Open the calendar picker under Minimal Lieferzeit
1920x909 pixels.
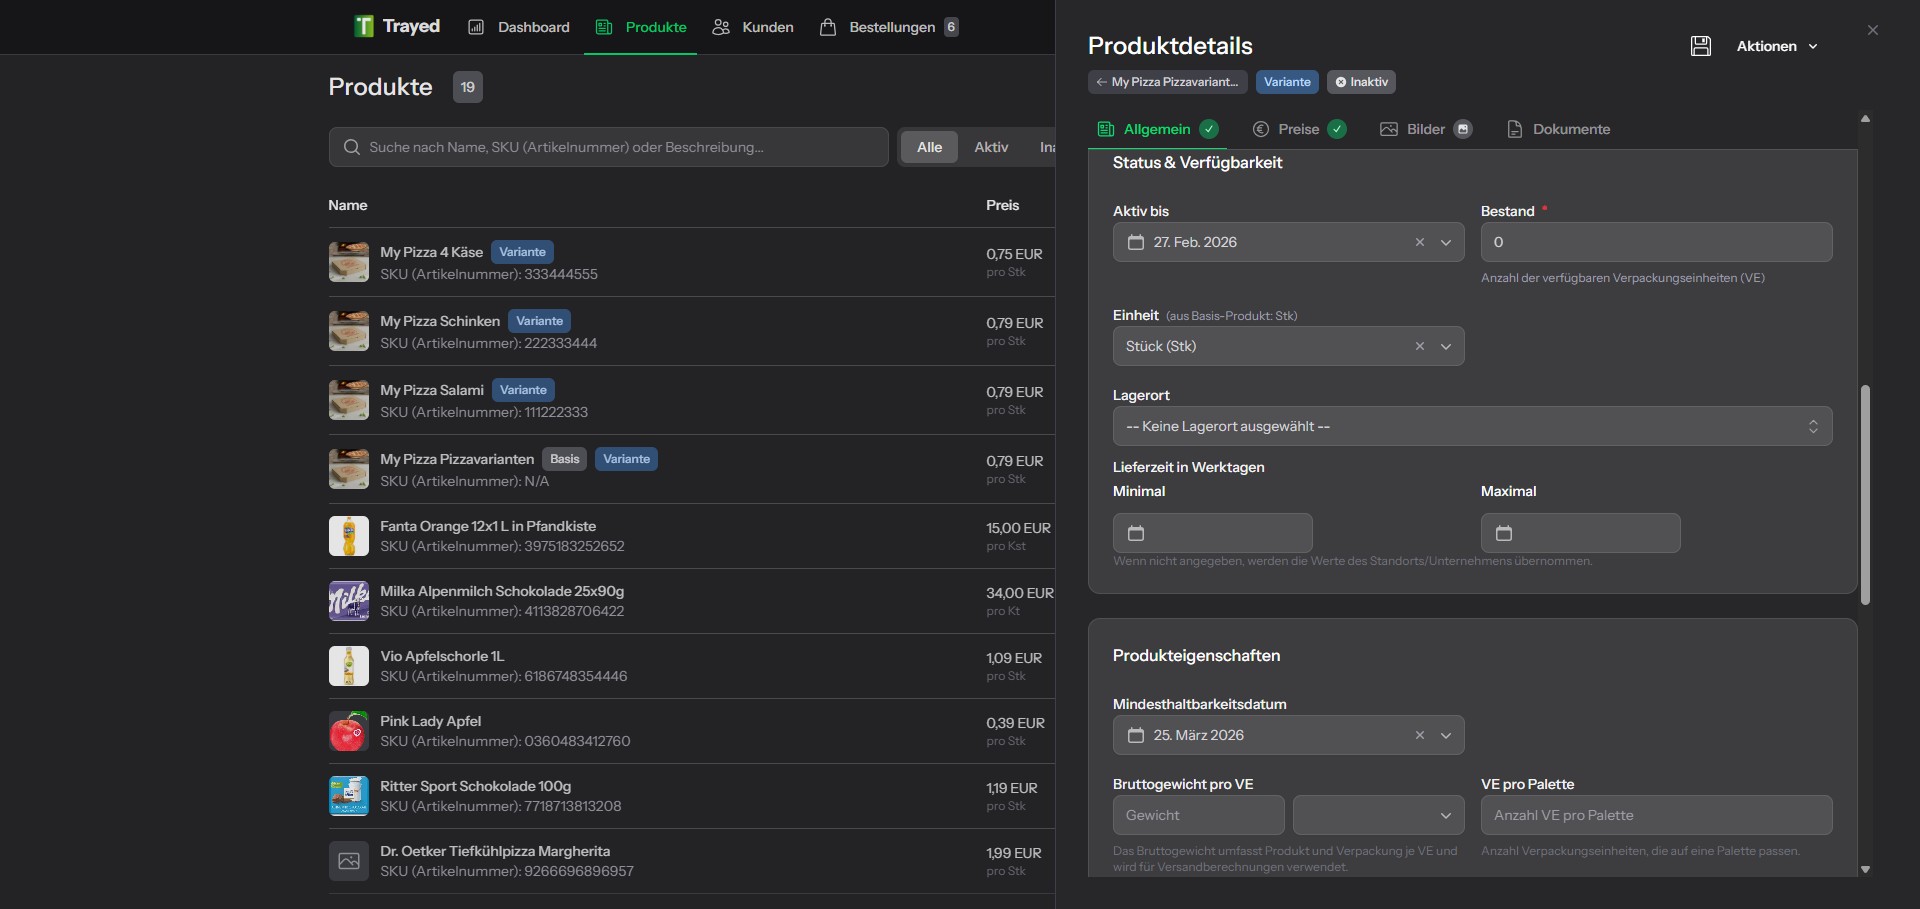pos(1136,533)
